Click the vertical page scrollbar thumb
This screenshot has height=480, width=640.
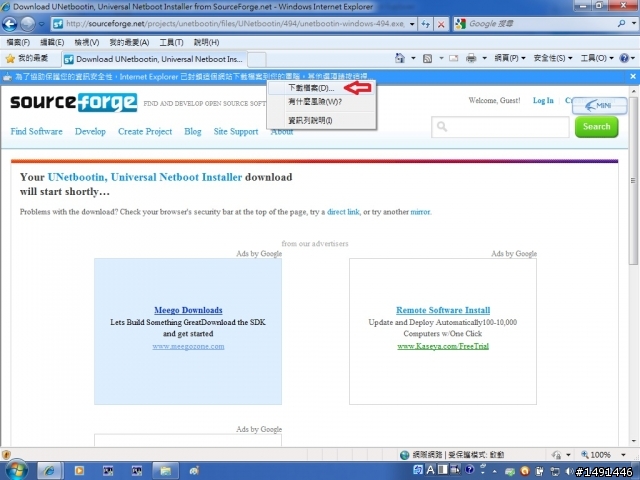click(x=633, y=181)
